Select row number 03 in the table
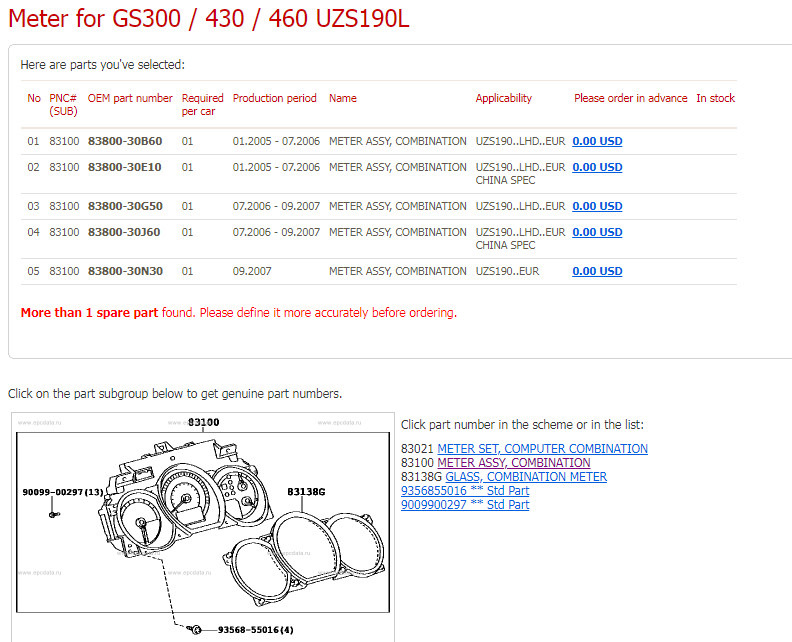 tap(33, 206)
